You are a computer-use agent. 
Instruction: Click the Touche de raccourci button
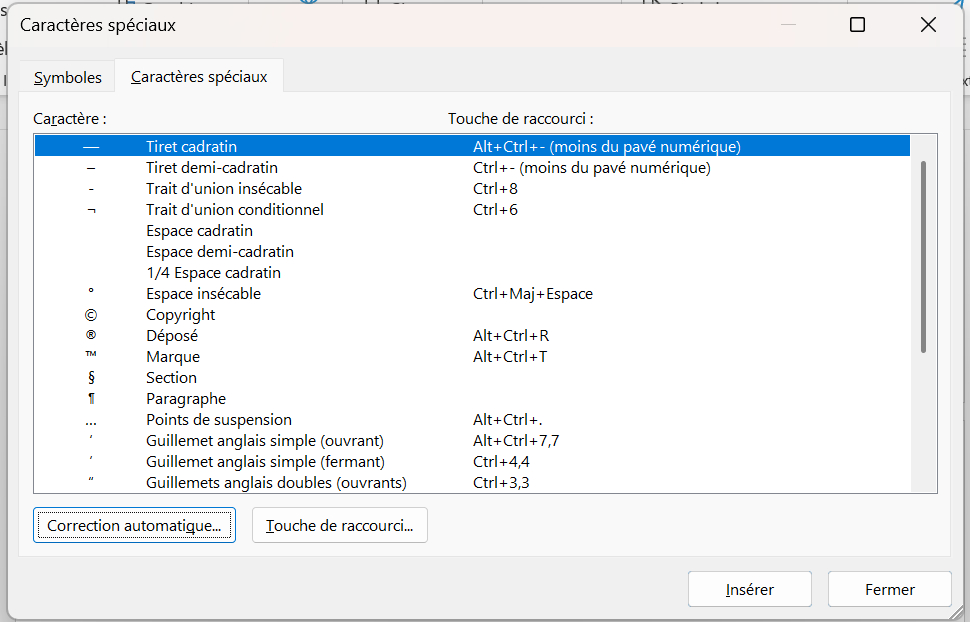(339, 525)
